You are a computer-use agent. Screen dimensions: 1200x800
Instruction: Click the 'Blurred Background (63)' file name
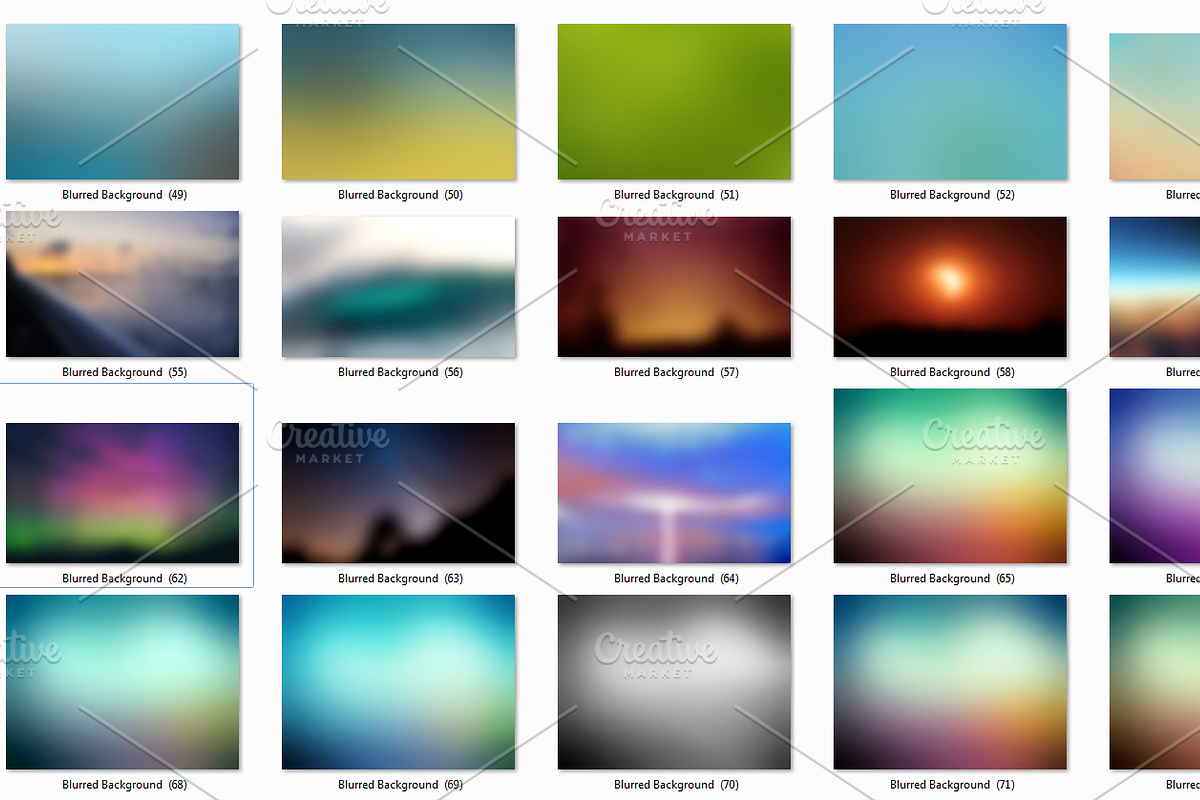point(400,578)
